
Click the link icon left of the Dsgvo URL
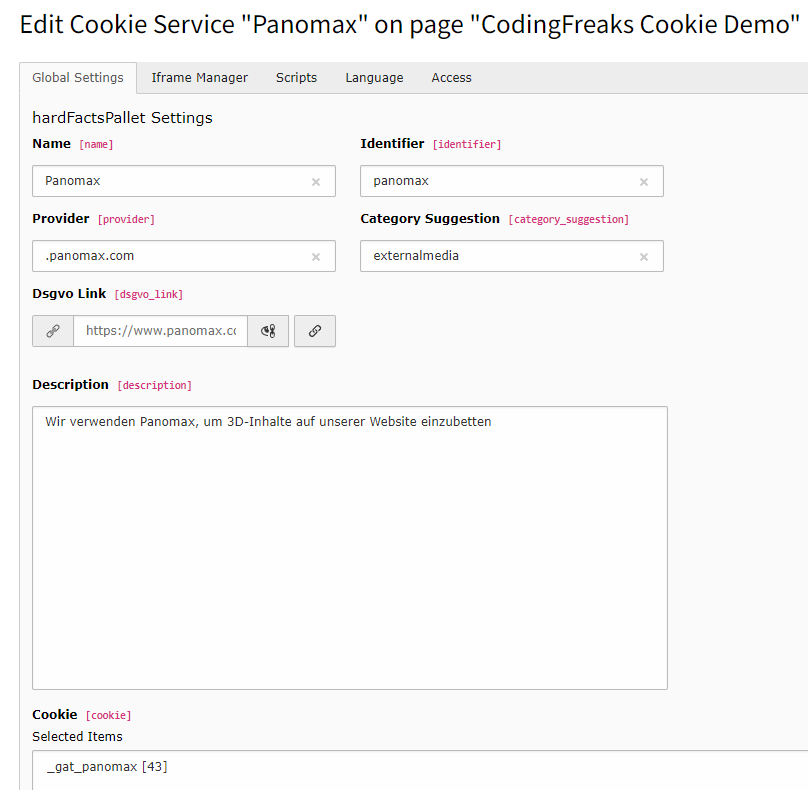pos(53,331)
